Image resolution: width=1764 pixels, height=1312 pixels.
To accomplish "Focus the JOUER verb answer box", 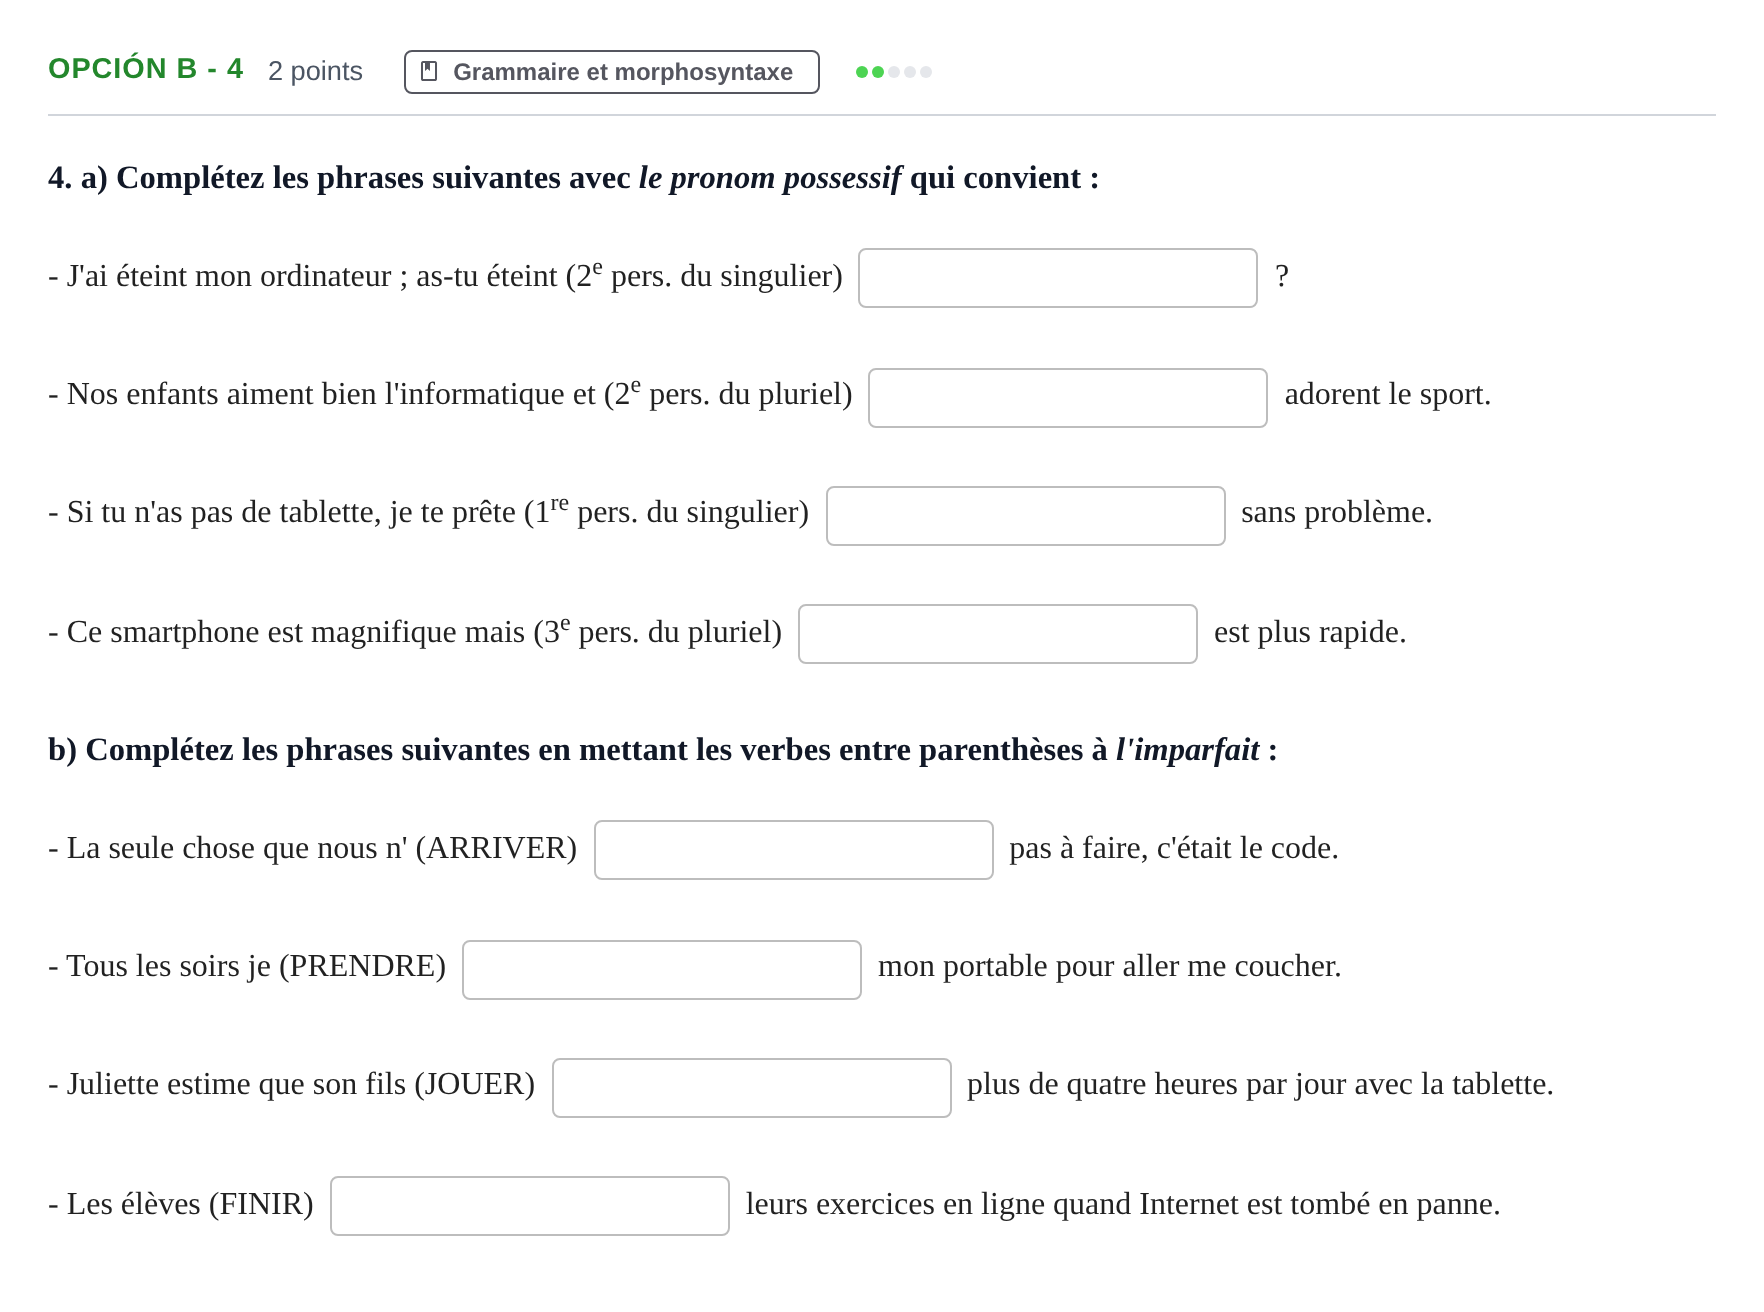I will pos(751,1088).
